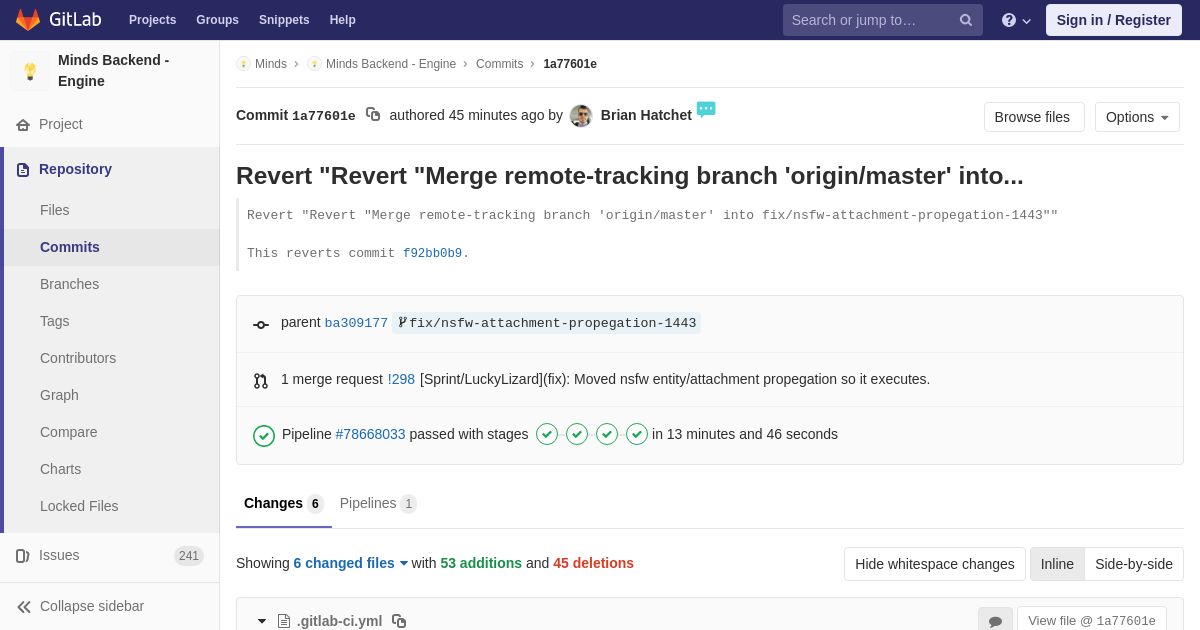Focus the Search or jump to field
The height and width of the screenshot is (630, 1200).
(868, 20)
